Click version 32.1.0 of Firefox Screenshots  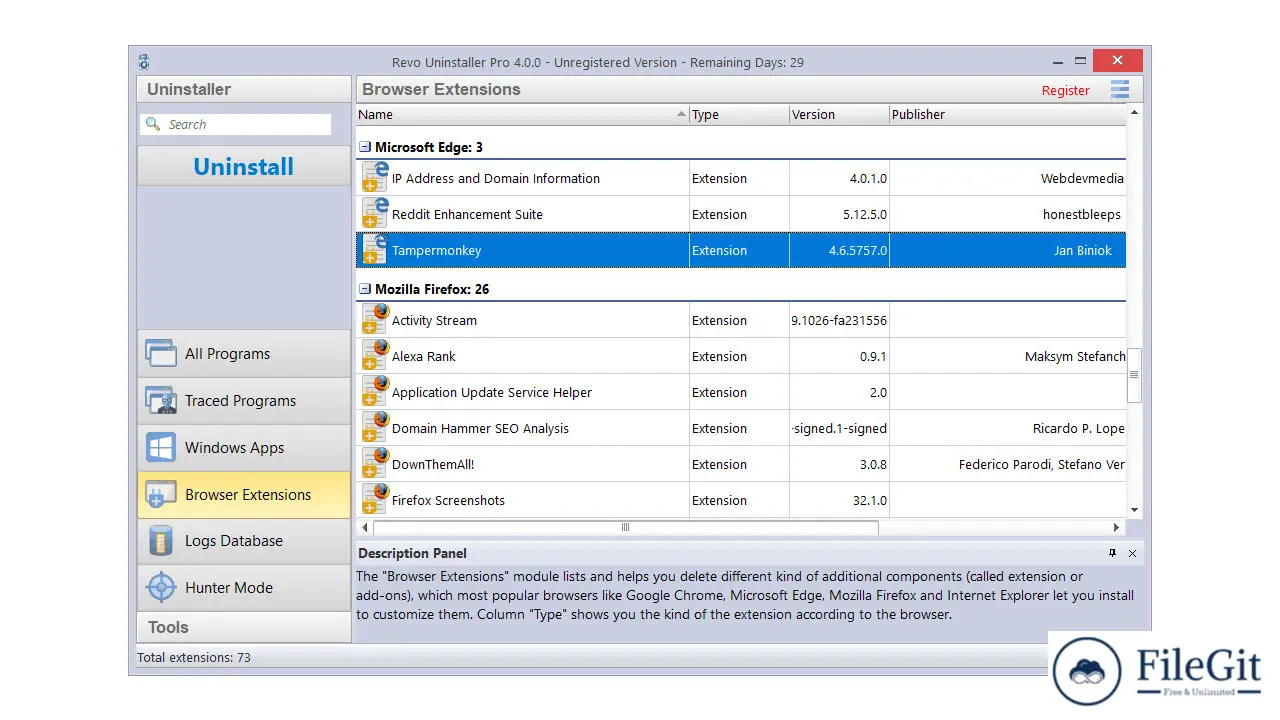(x=839, y=500)
